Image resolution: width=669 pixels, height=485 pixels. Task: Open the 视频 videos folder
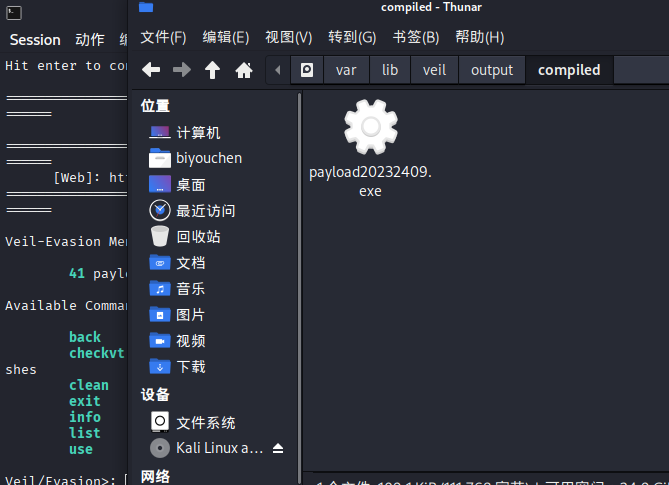pos(191,341)
